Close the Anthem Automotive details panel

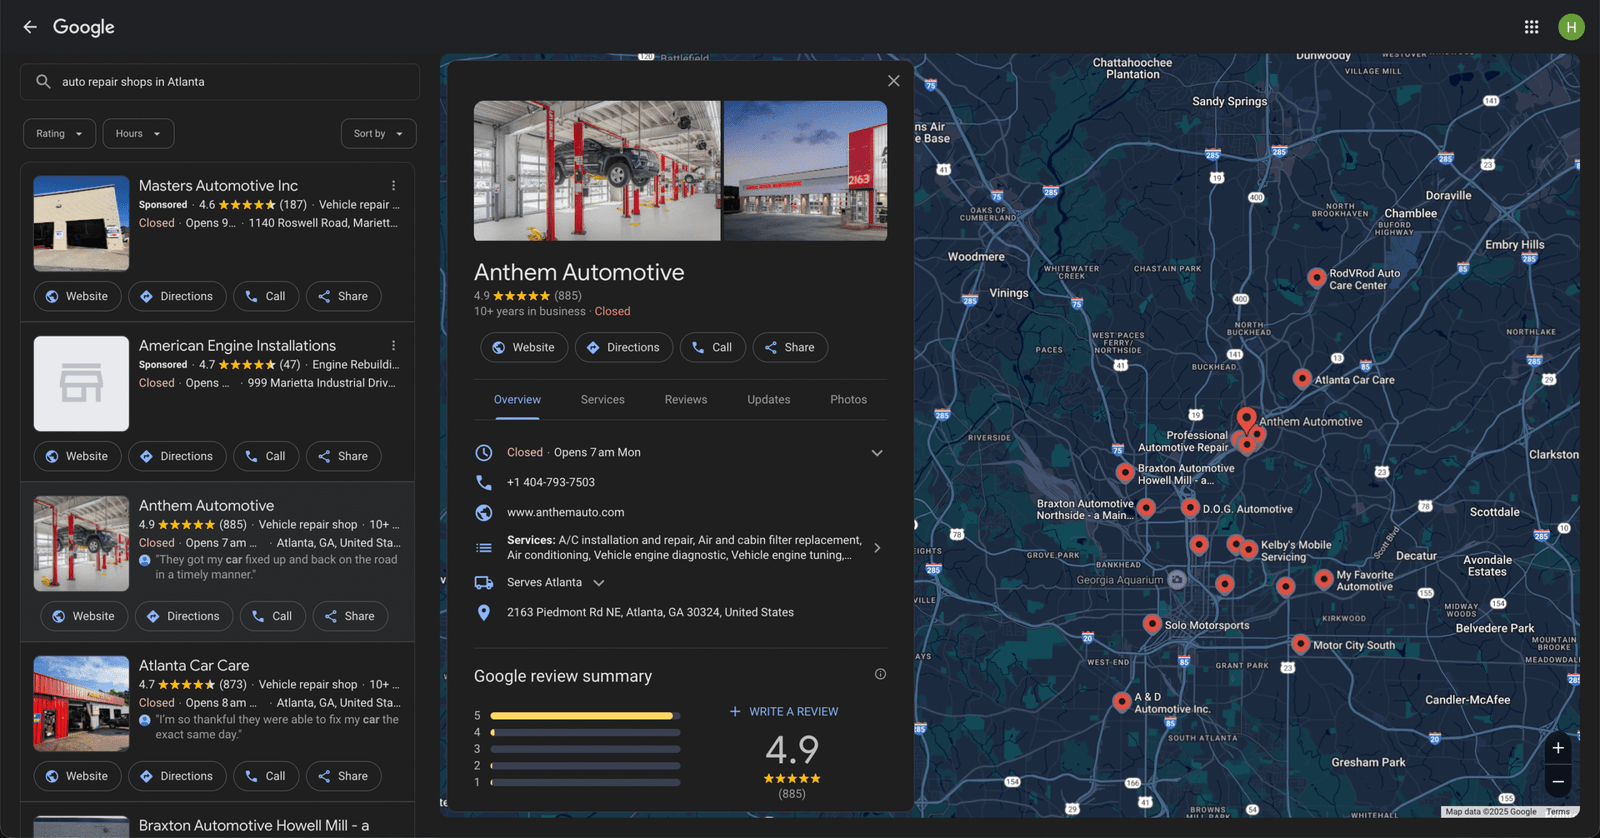click(894, 81)
